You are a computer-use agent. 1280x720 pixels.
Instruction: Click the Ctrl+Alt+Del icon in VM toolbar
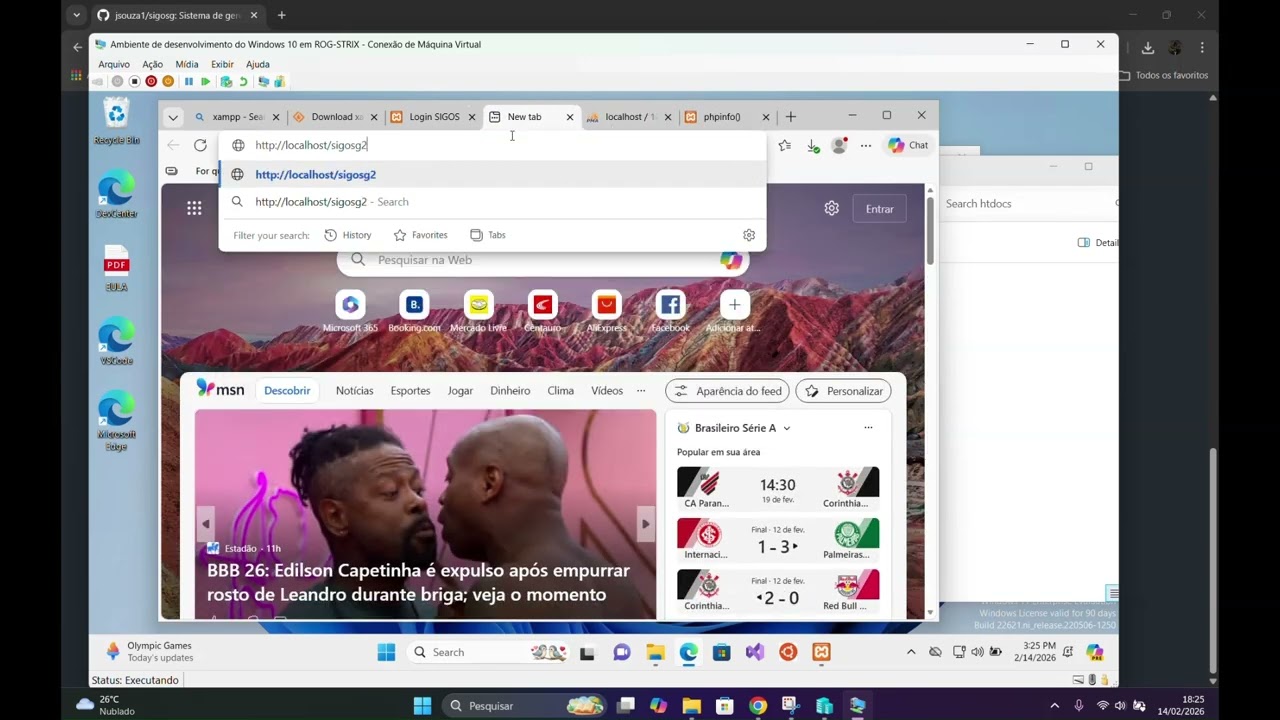pos(98,82)
